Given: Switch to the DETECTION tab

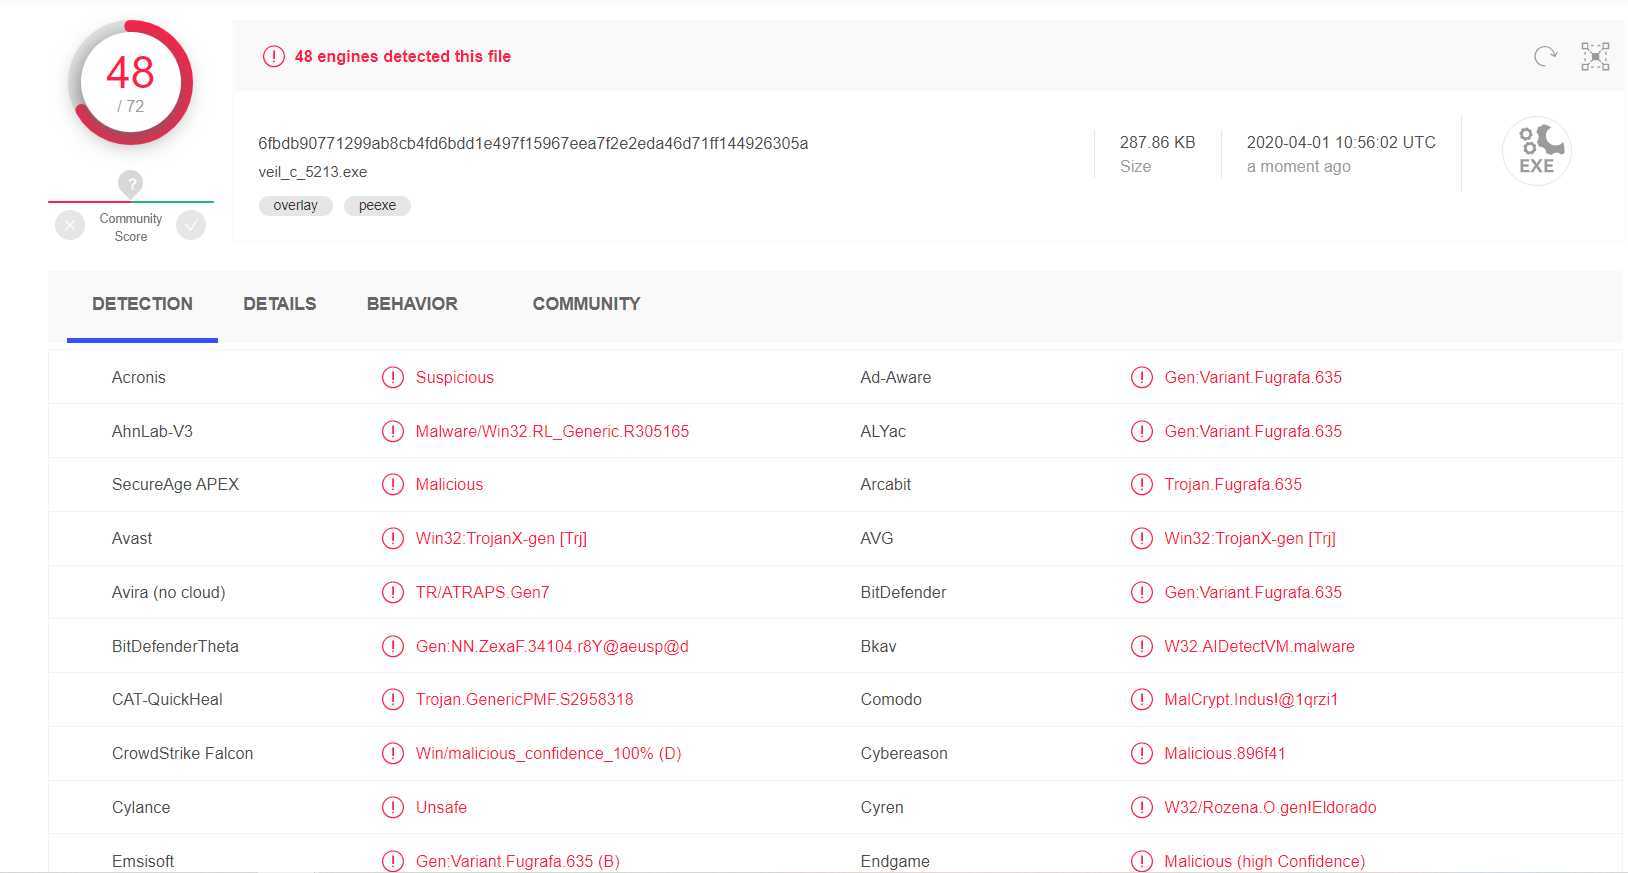Looking at the screenshot, I should 142,304.
